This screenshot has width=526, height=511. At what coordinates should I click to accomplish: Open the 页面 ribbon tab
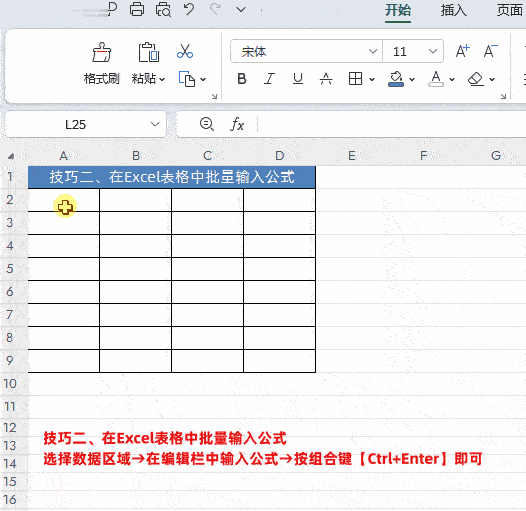(x=510, y=10)
